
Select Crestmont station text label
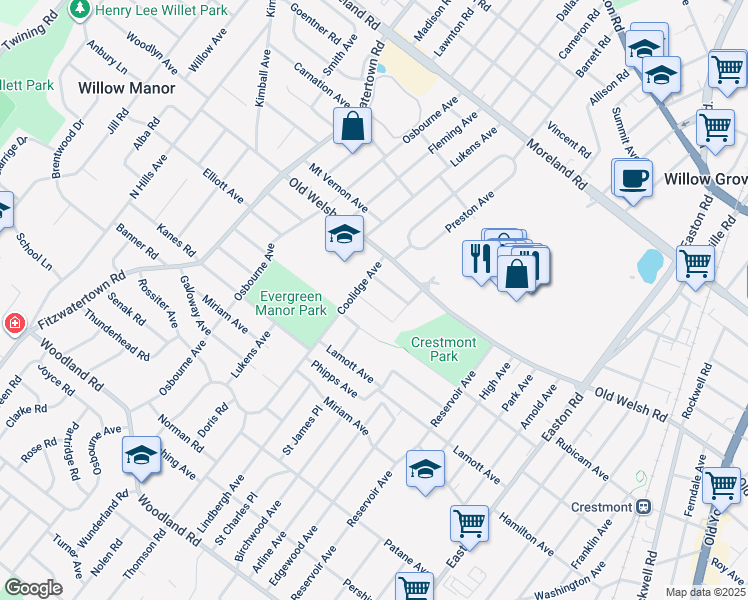click(602, 507)
